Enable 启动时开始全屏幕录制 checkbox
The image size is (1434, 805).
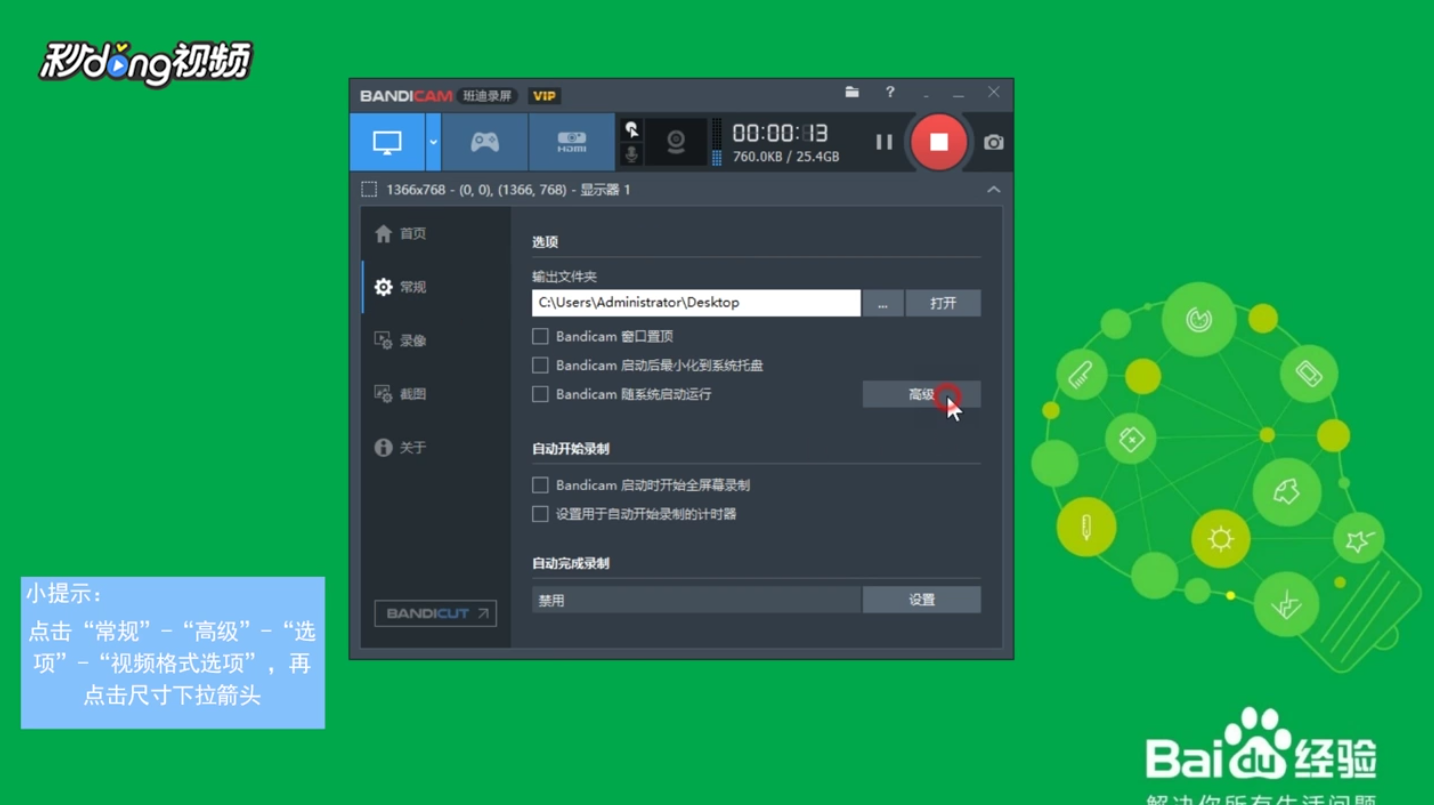[540, 485]
